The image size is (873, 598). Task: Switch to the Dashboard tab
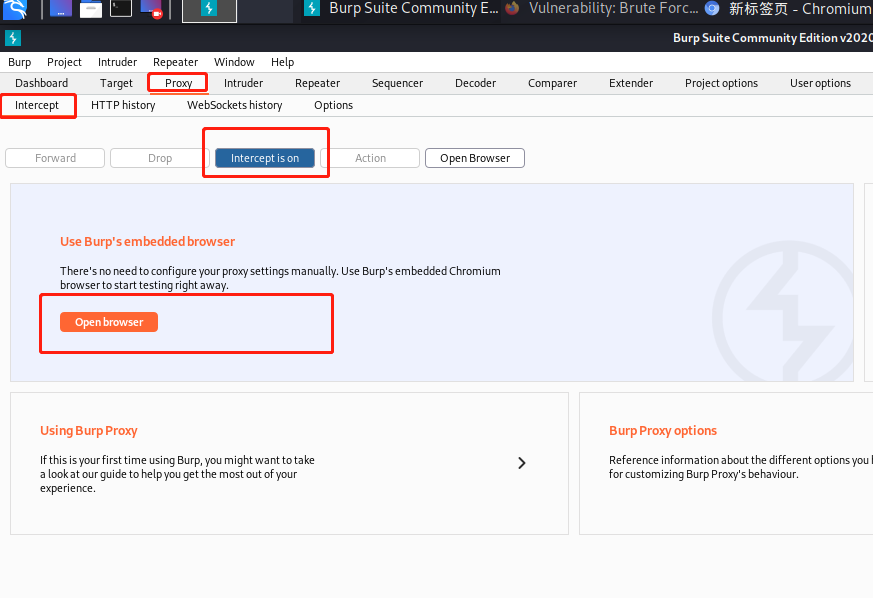click(42, 83)
